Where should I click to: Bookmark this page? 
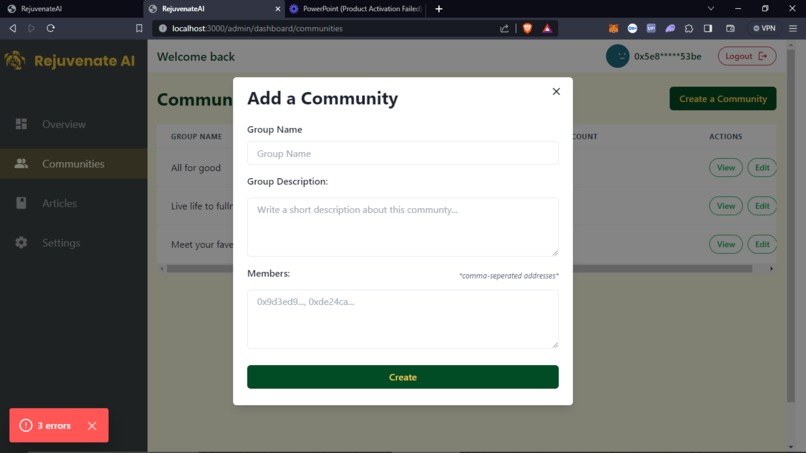(139, 28)
